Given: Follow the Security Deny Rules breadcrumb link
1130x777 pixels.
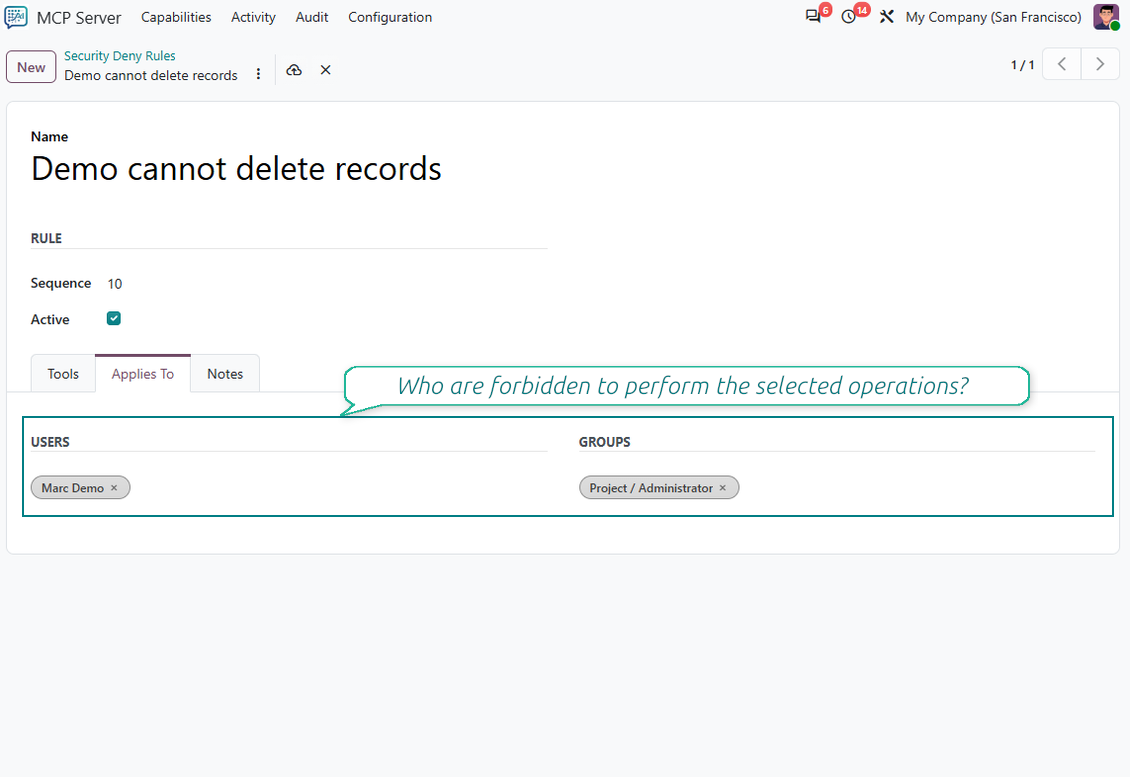Looking at the screenshot, I should click(x=120, y=56).
